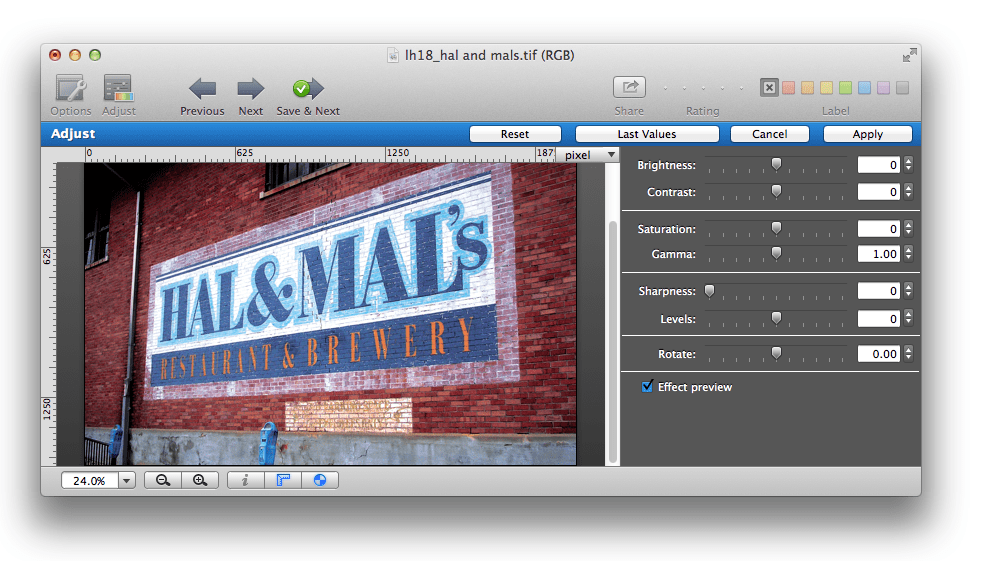Click the Adjust toolbar icon
This screenshot has height=561, width=983.
pyautogui.click(x=118, y=89)
